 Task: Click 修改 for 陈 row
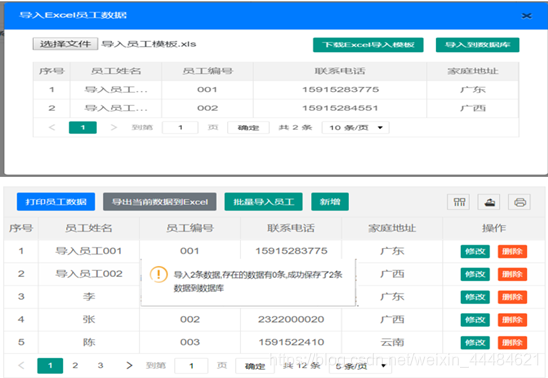(475, 342)
